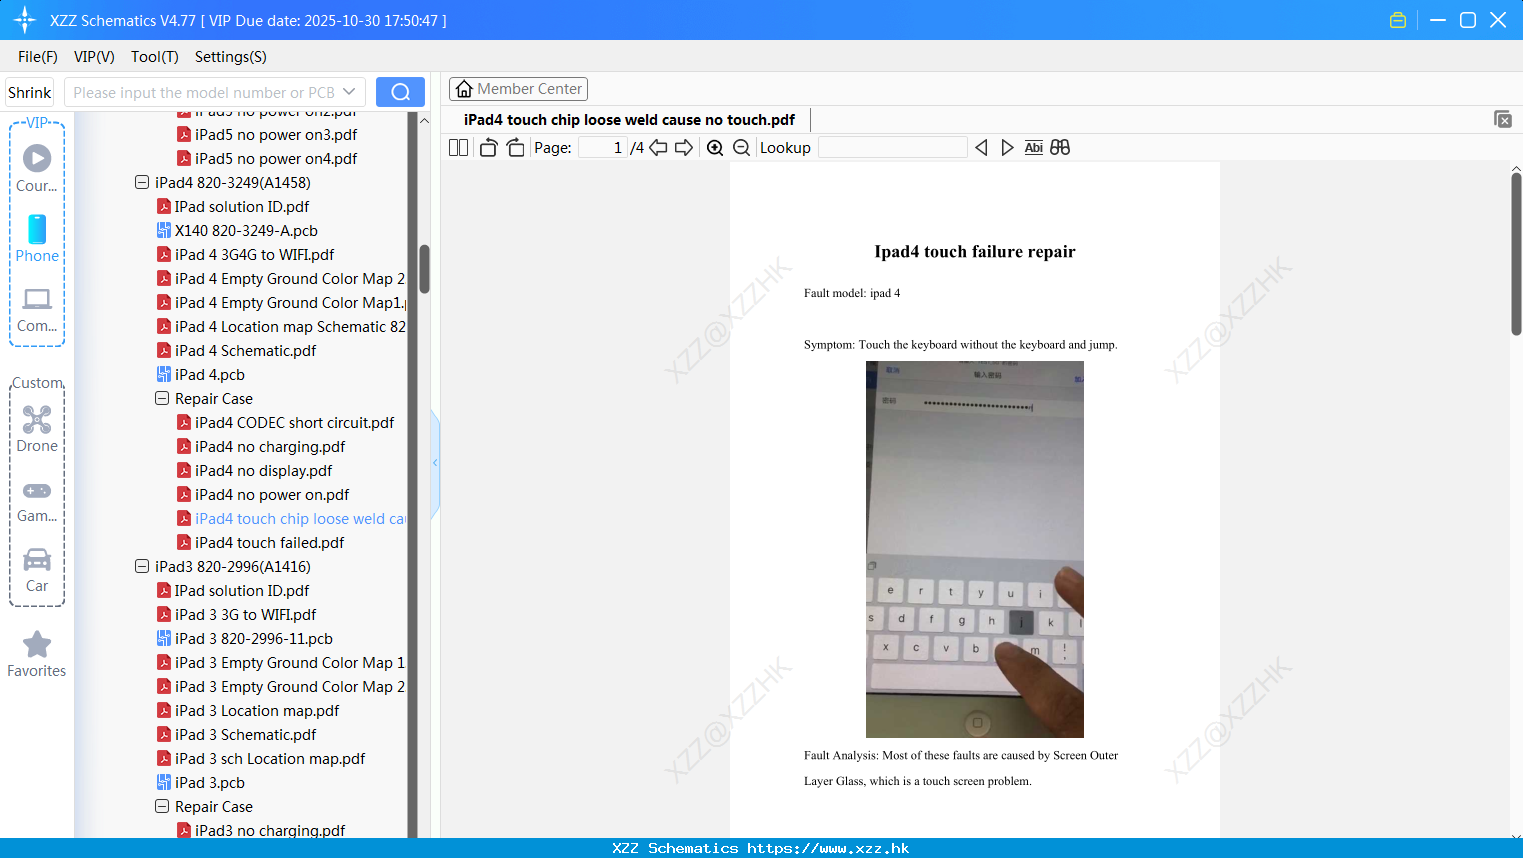Click the search button next to model input
Image resolution: width=1523 pixels, height=858 pixels.
[x=400, y=92]
